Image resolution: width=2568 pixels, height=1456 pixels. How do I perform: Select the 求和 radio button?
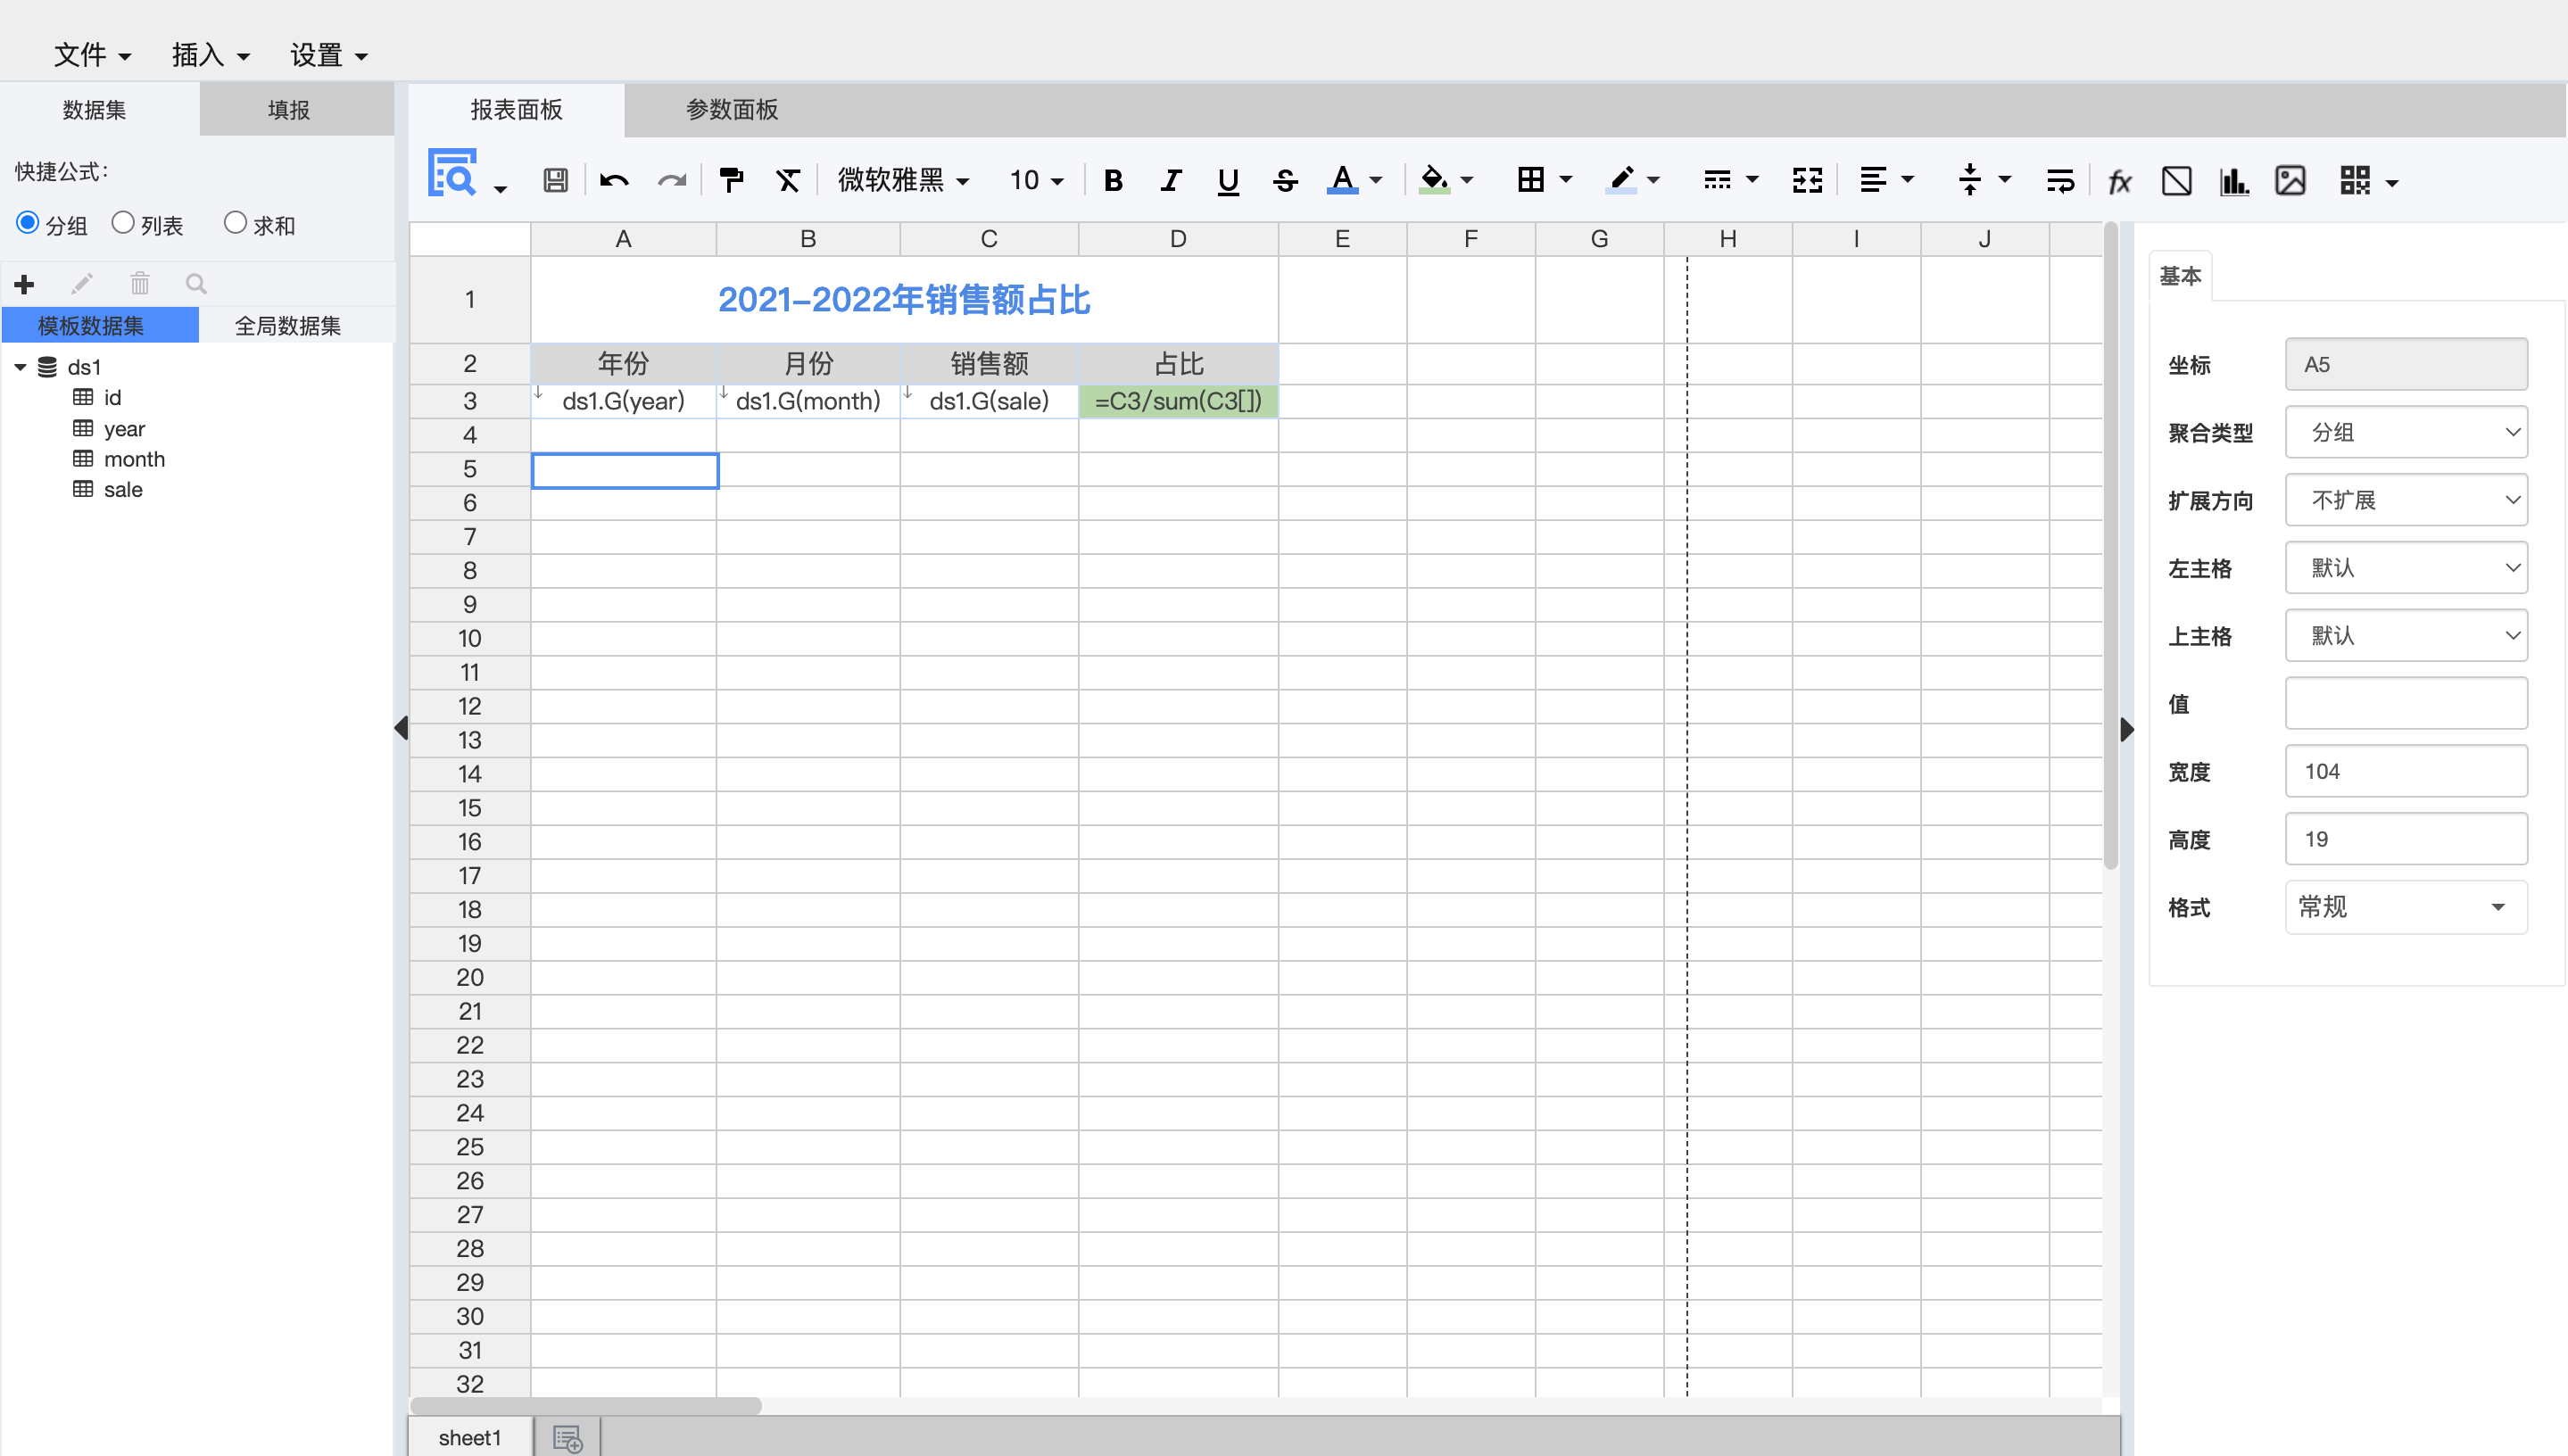[x=235, y=223]
